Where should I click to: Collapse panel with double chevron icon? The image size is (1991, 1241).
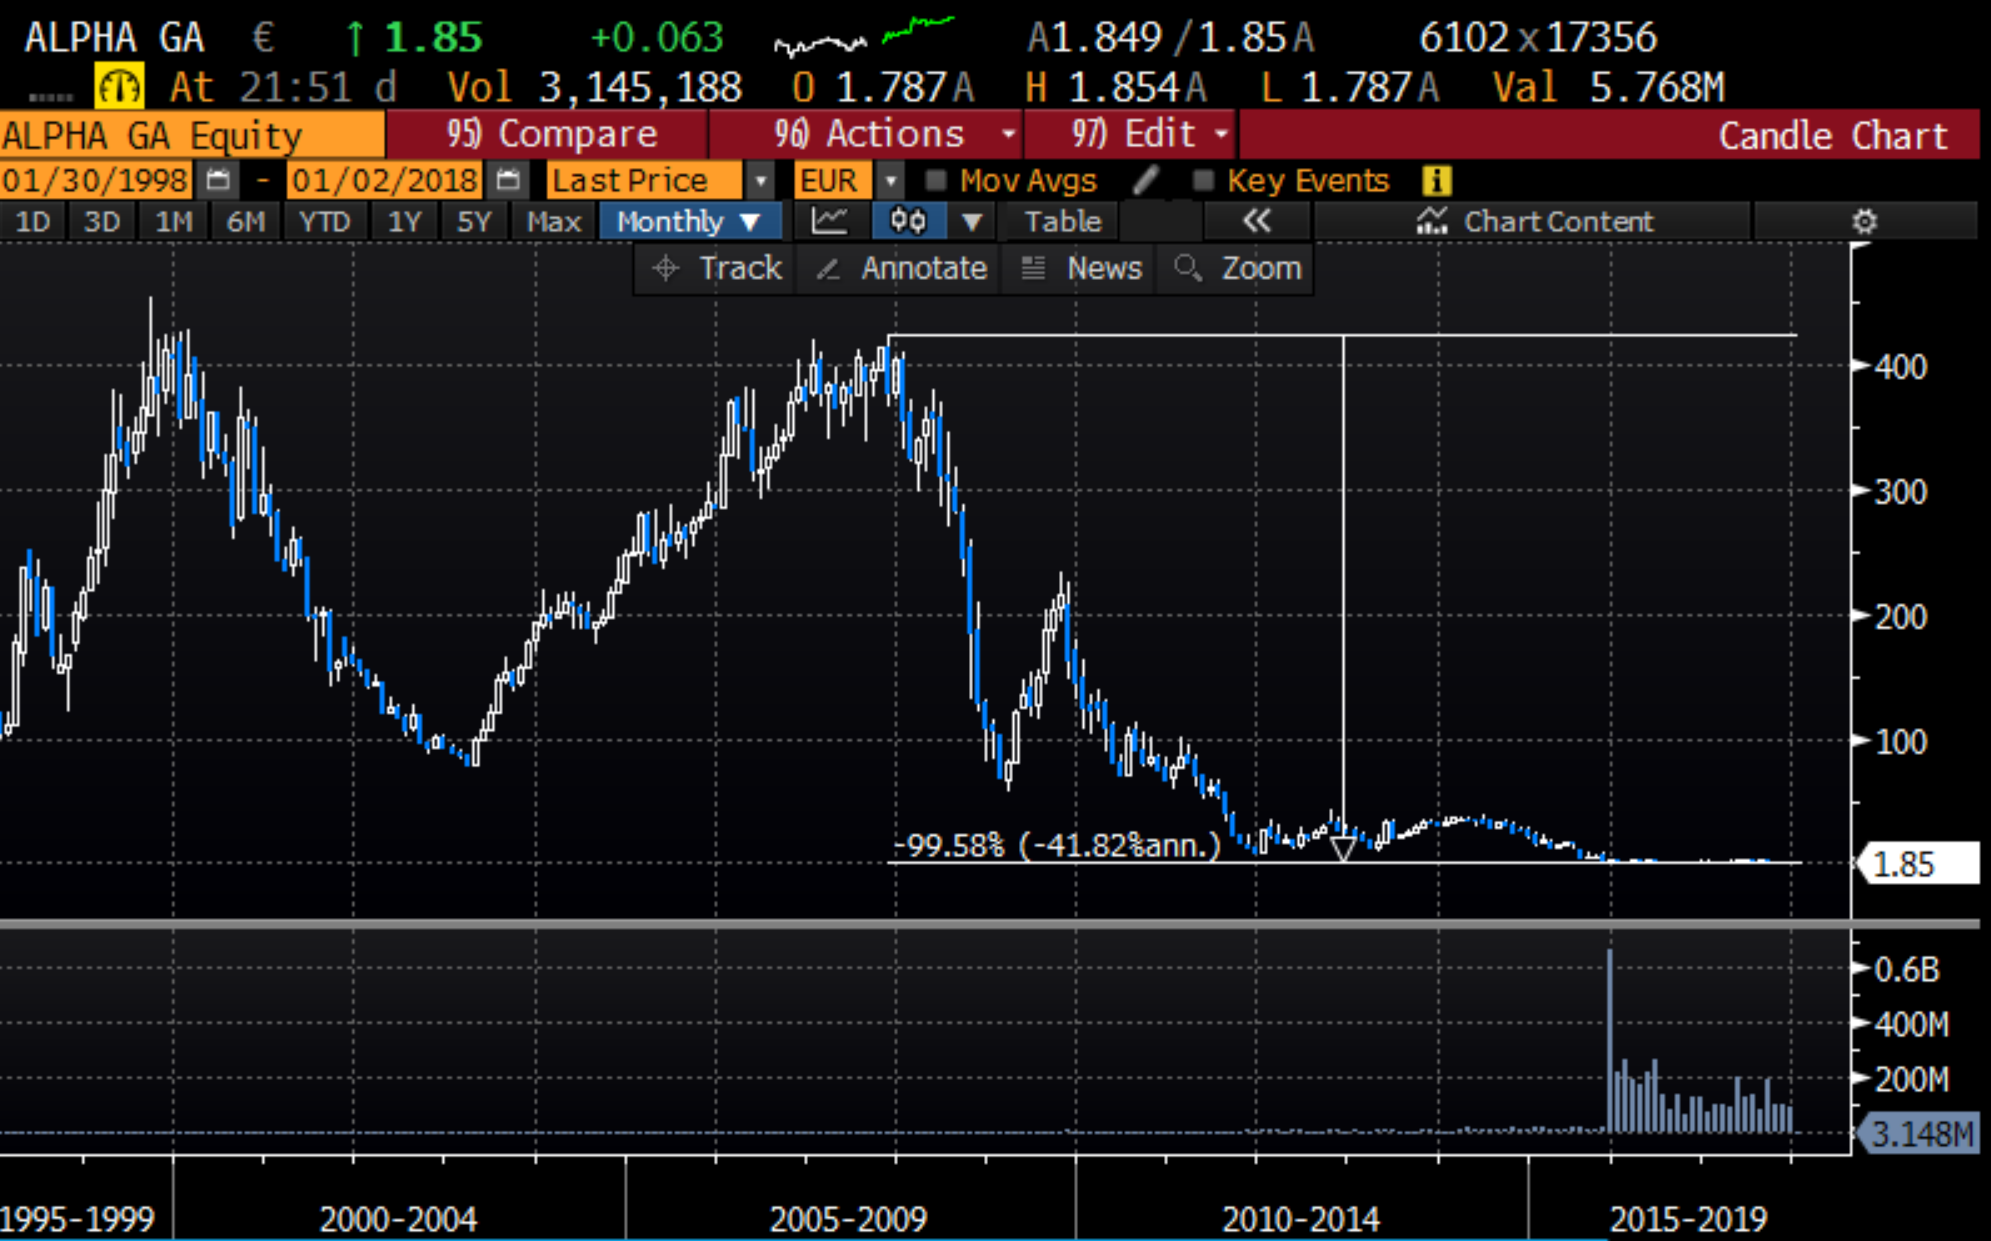(1257, 221)
